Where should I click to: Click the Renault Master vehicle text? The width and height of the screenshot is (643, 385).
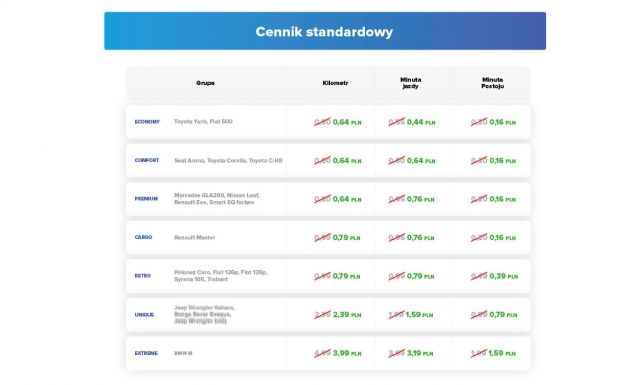(194, 237)
